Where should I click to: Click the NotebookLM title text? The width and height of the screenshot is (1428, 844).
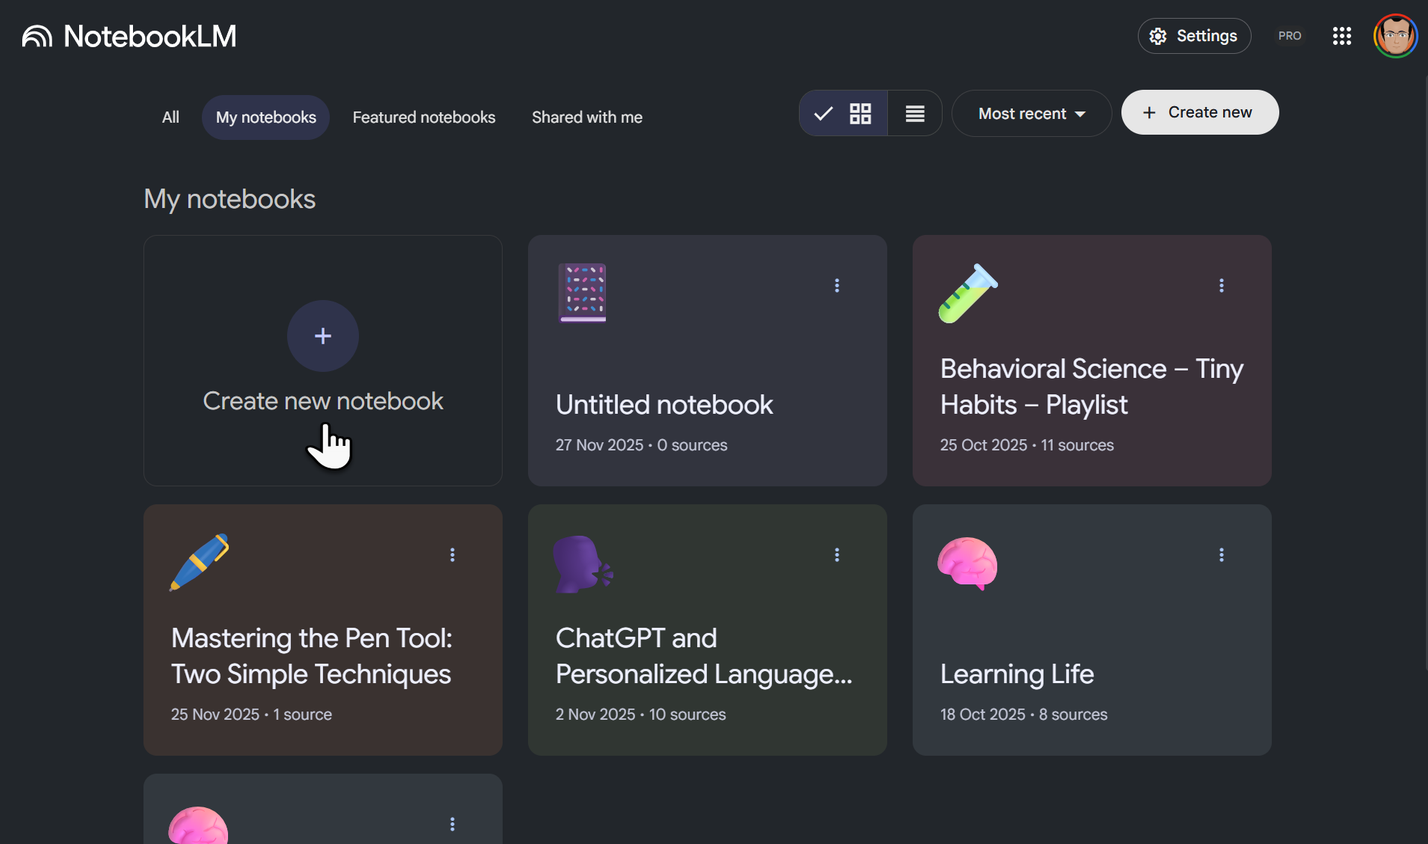150,36
